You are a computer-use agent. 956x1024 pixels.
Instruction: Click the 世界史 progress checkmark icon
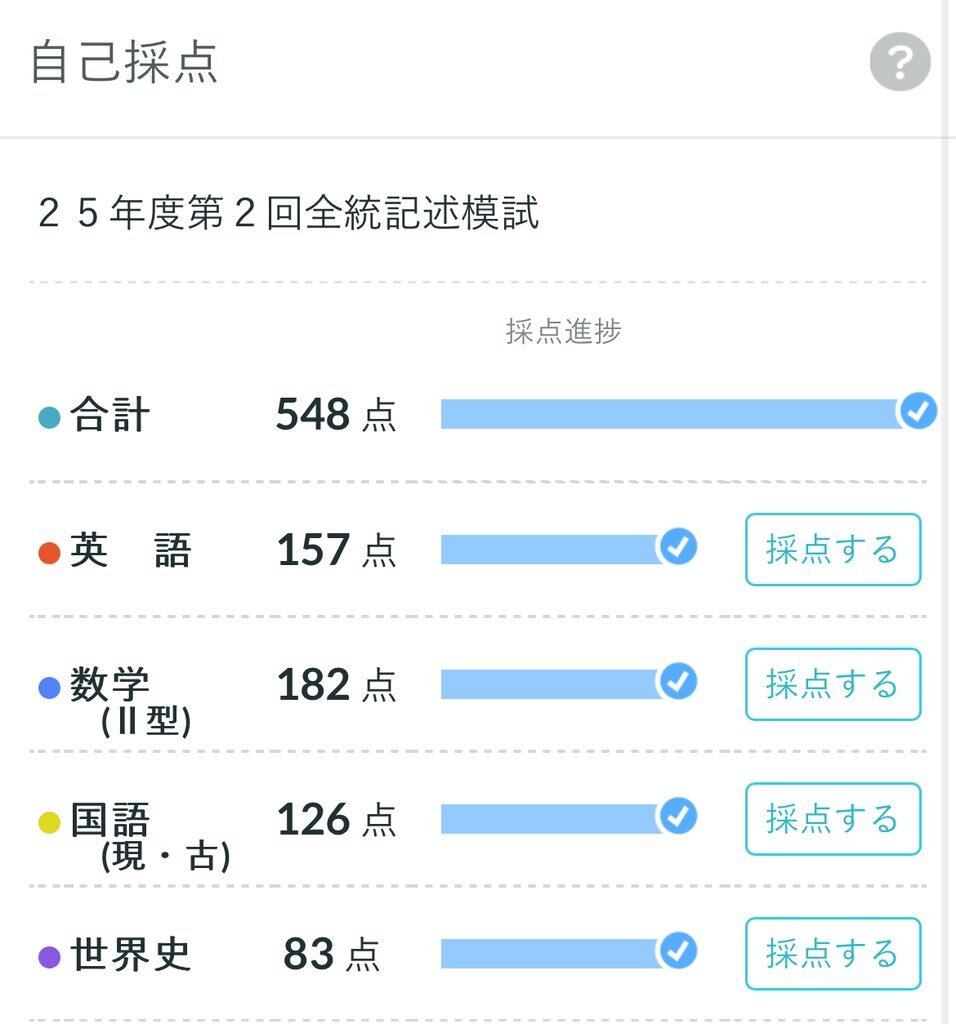(678, 951)
